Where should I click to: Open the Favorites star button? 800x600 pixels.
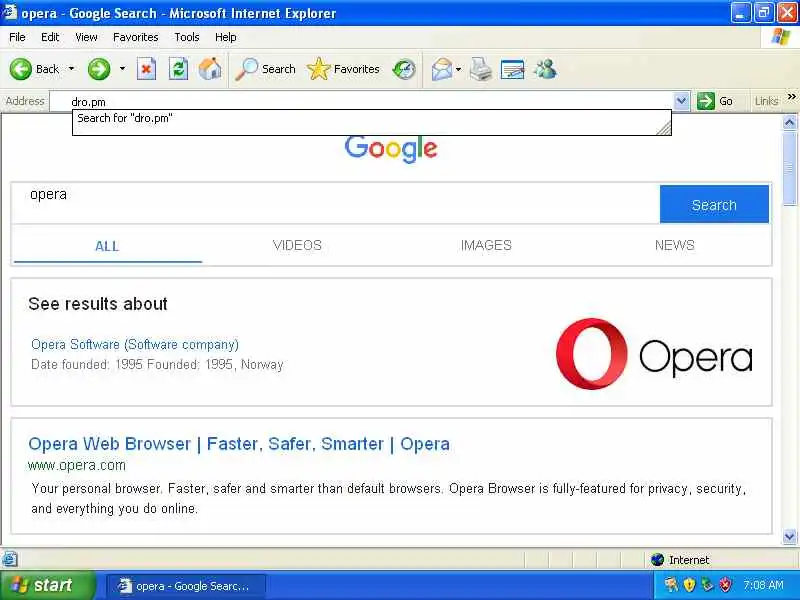343,69
